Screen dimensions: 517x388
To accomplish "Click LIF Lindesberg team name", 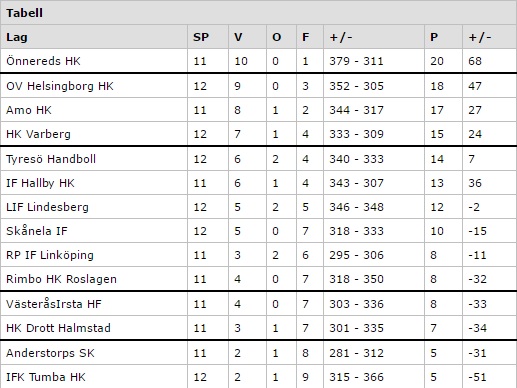I will [x=47, y=207].
